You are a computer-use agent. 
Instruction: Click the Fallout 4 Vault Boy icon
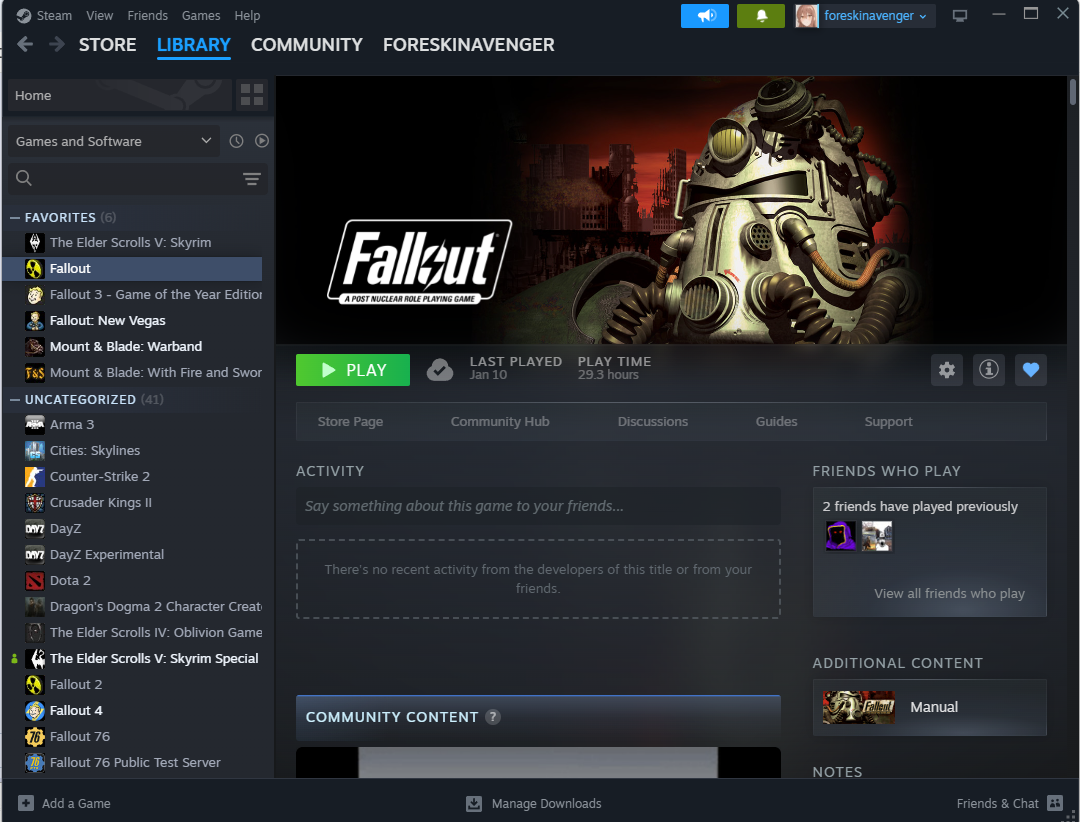coord(34,710)
